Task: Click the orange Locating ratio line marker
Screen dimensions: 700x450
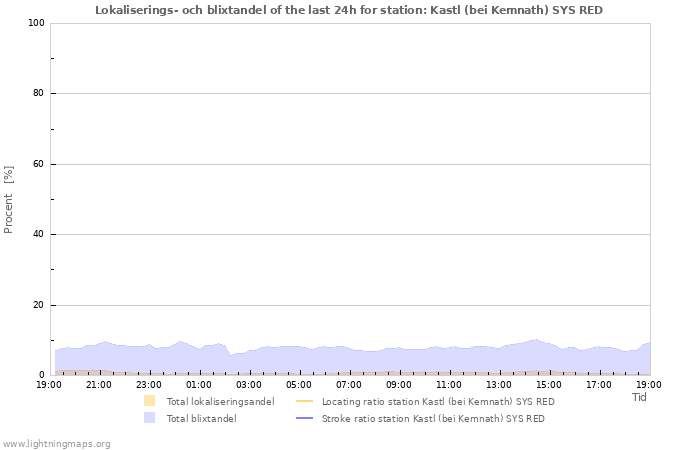Action: [304, 401]
